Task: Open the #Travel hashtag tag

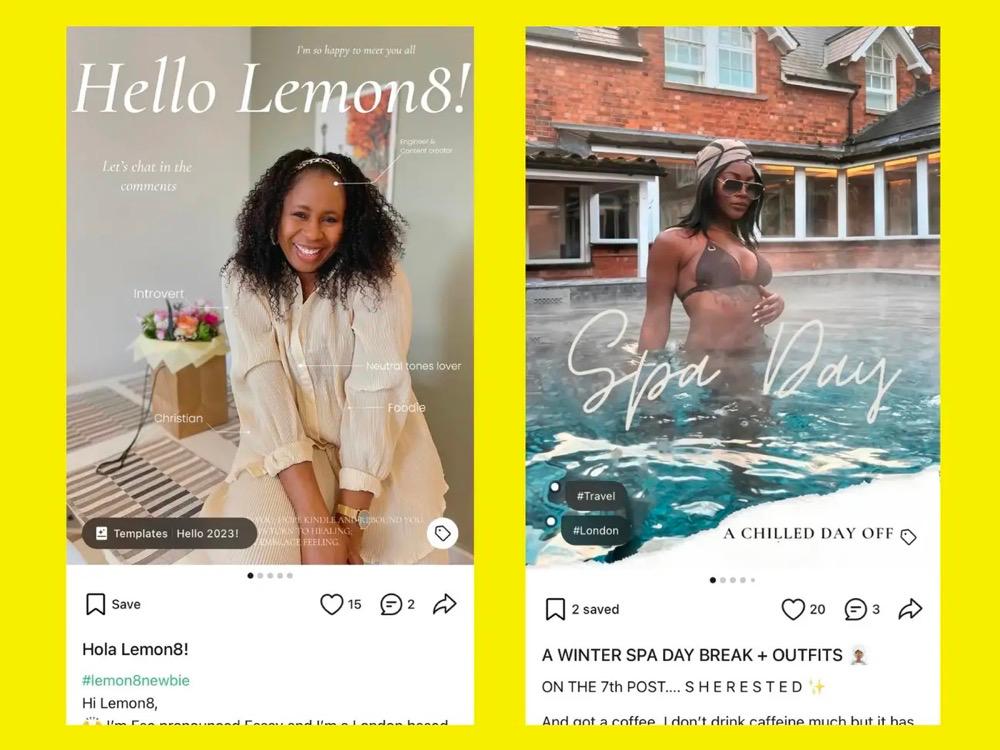Action: [596, 496]
